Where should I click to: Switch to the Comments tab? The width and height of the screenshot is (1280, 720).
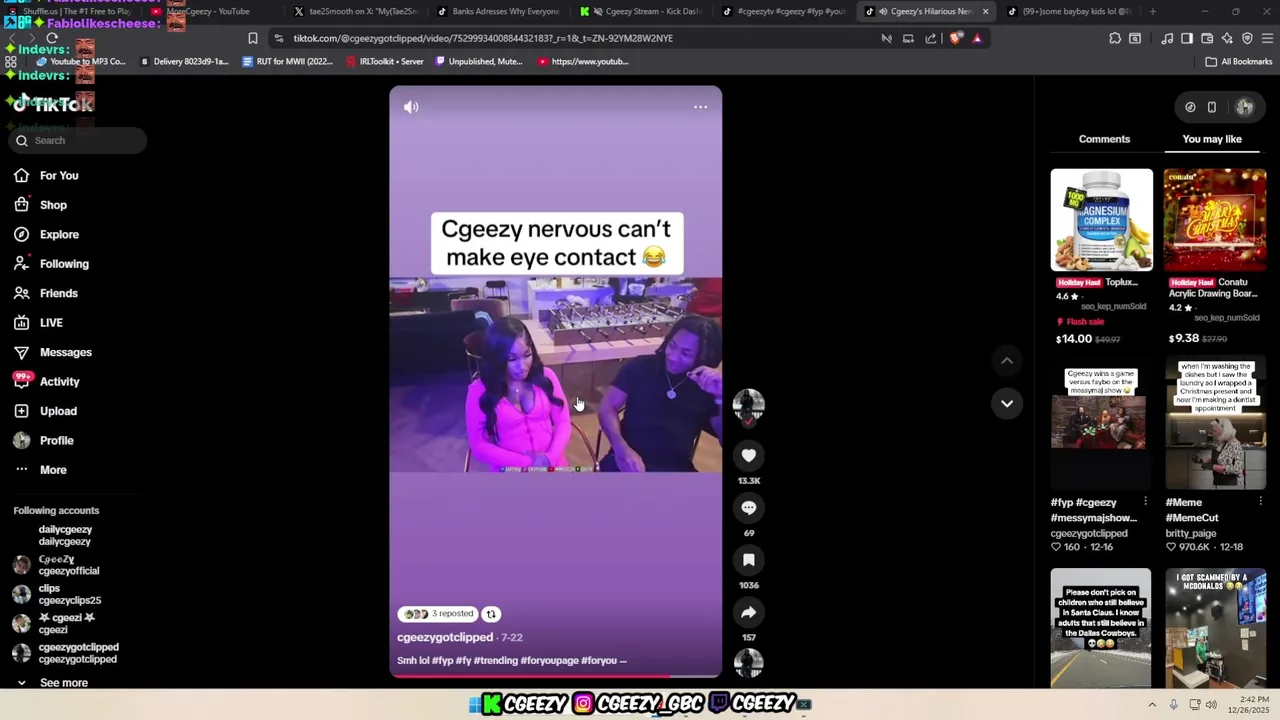(1104, 139)
